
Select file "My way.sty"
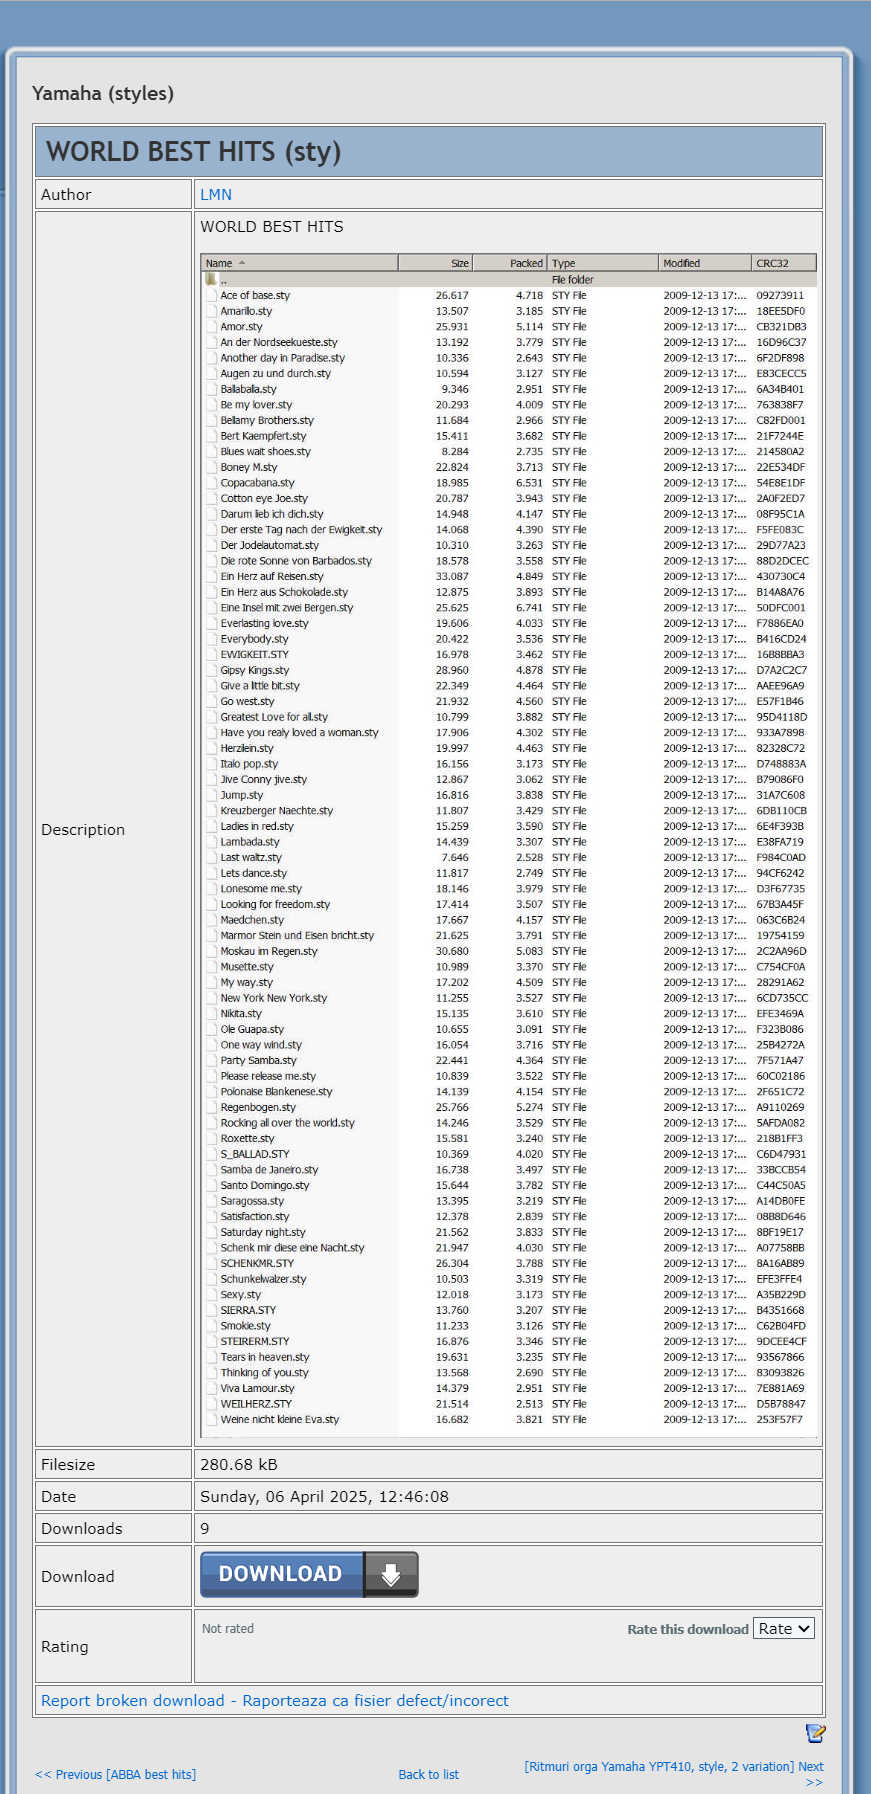tap(246, 982)
